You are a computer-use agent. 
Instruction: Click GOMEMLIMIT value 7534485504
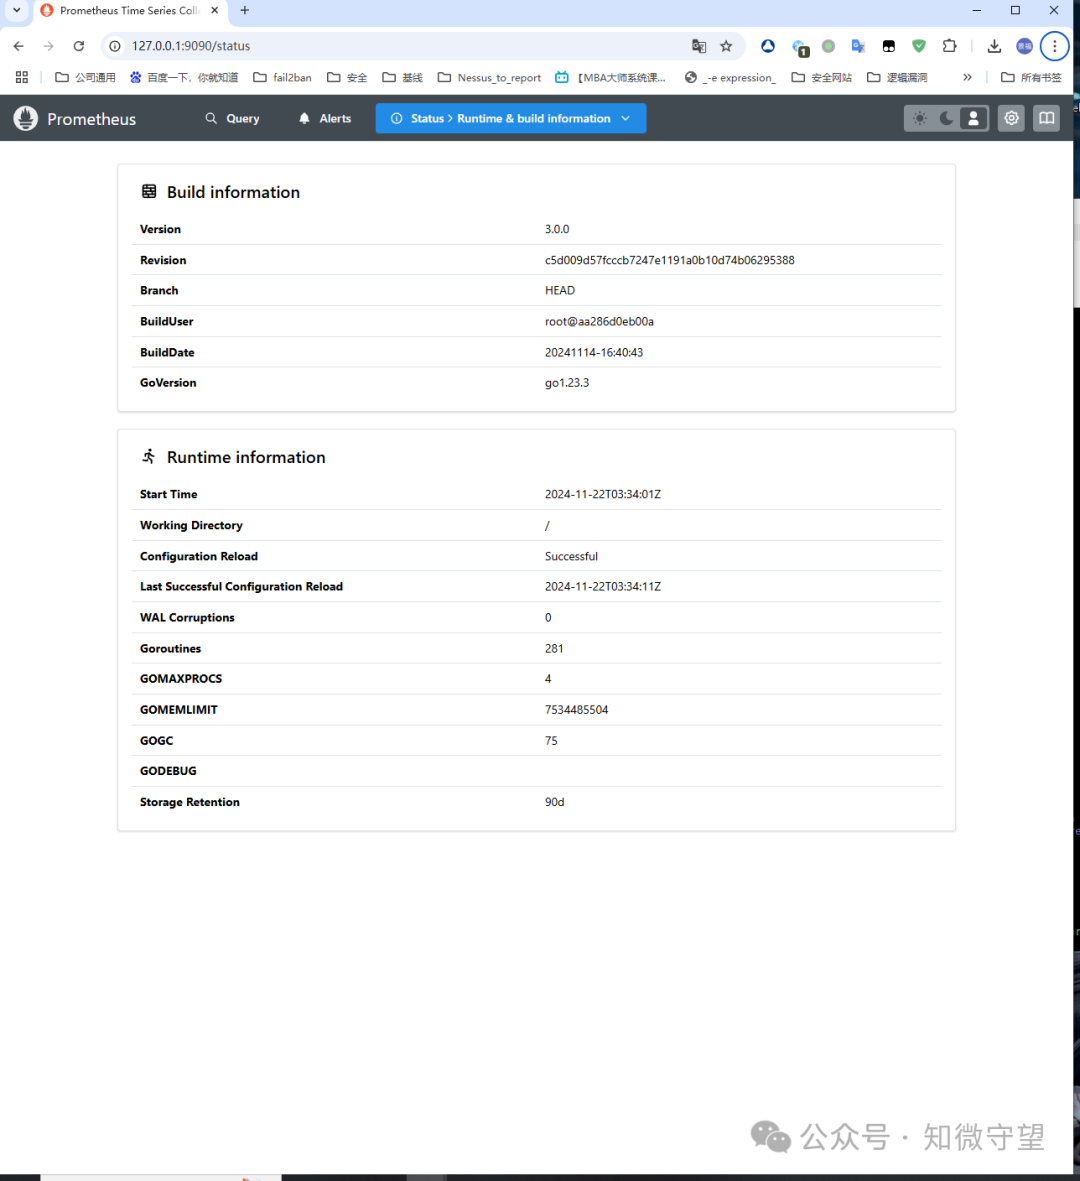[x=577, y=710]
